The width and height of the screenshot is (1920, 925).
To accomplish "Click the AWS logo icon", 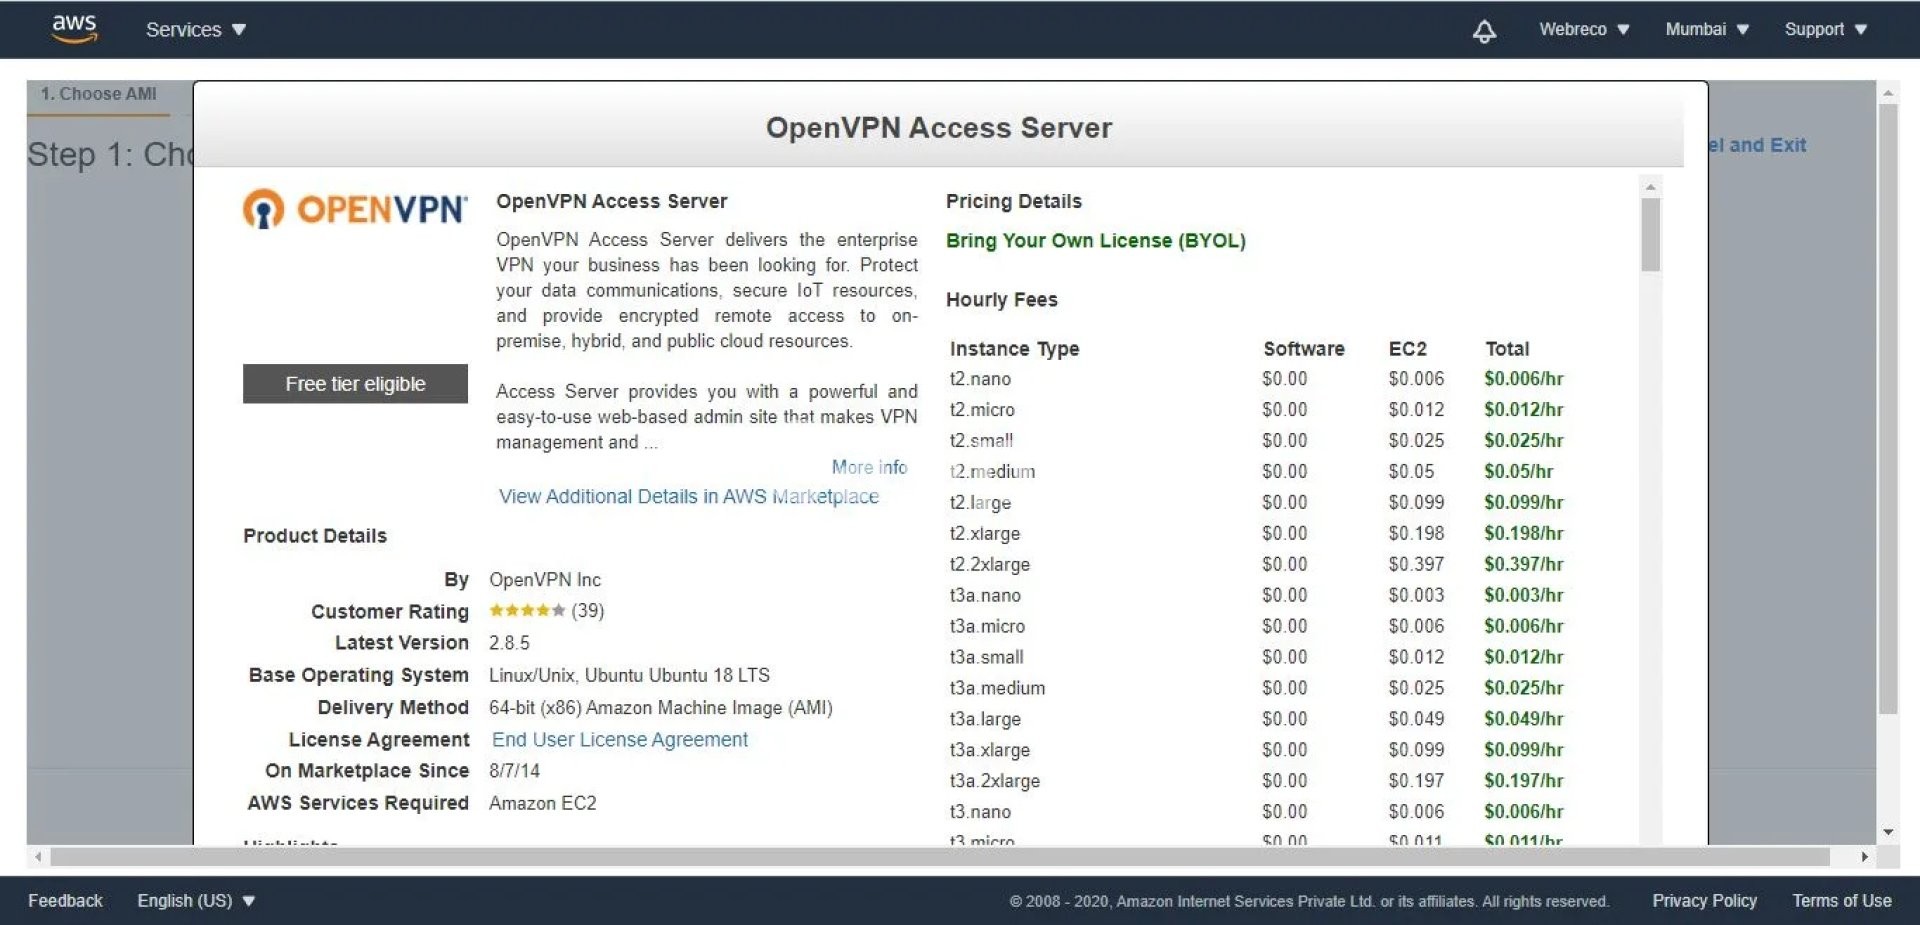I will (x=74, y=29).
